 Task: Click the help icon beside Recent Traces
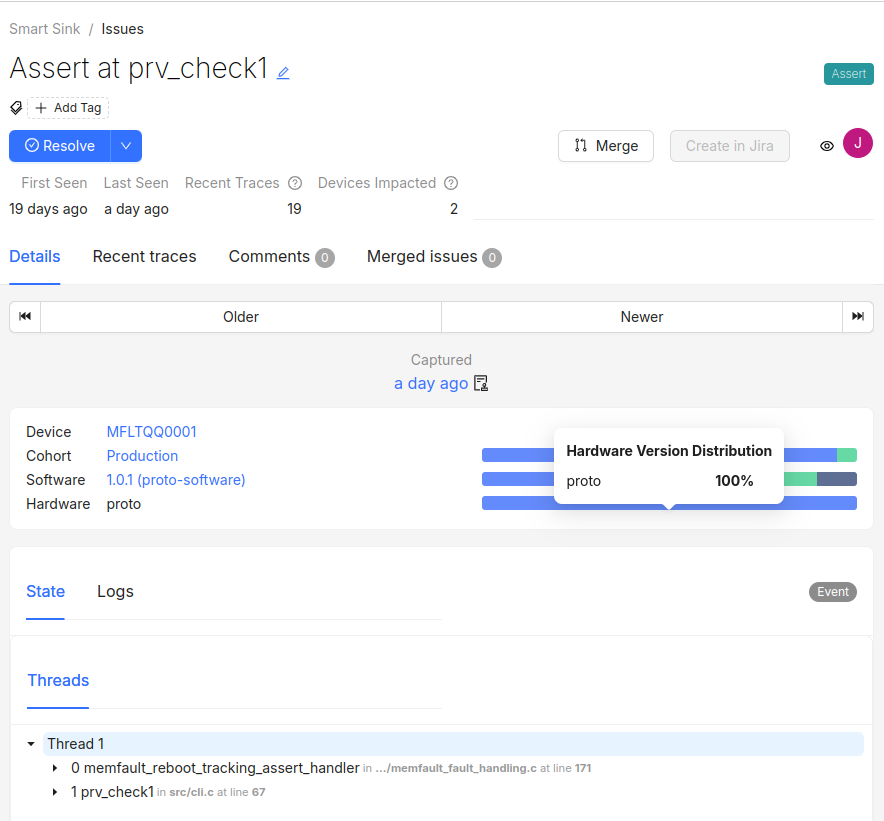[x=295, y=183]
